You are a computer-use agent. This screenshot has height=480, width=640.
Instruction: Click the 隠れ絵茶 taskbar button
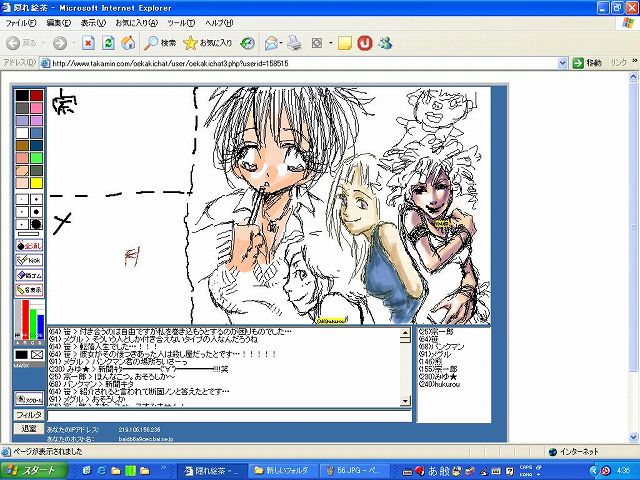212,471
